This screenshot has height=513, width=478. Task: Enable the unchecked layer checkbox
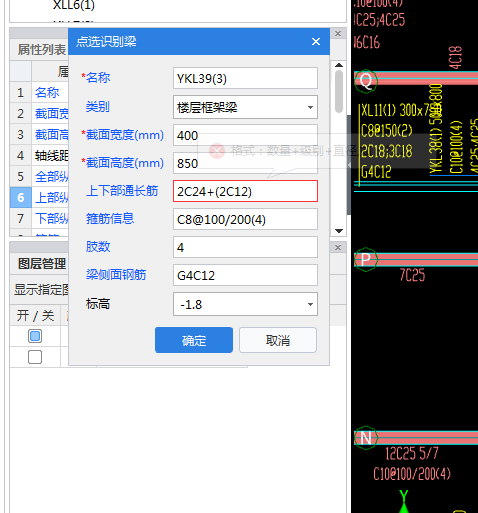point(35,357)
